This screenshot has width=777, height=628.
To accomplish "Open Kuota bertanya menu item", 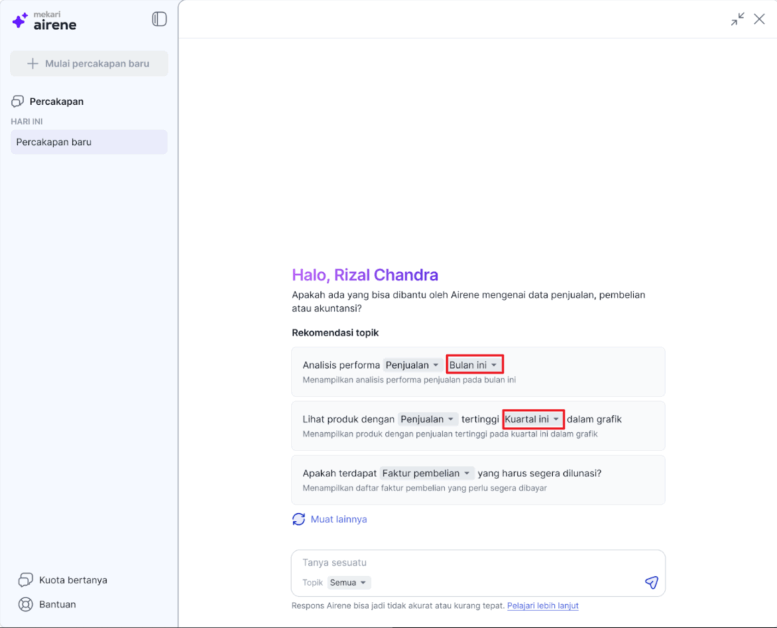I will [x=63, y=580].
